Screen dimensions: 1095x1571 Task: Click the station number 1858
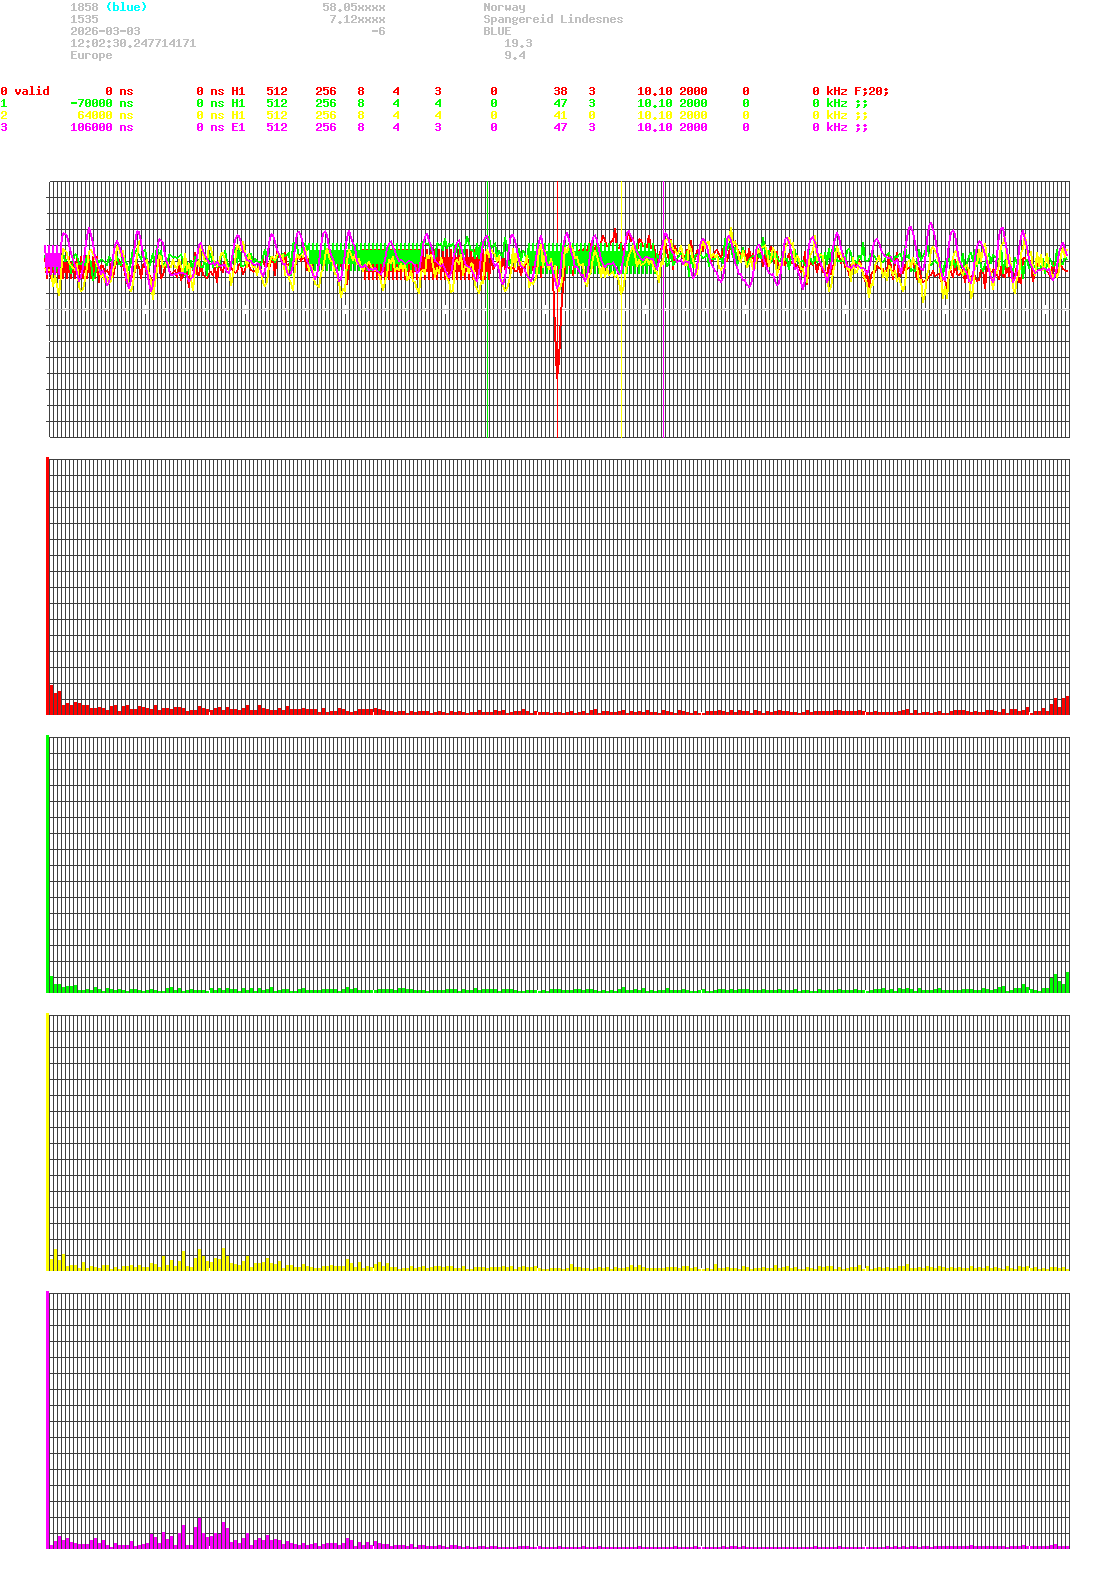tap(84, 7)
